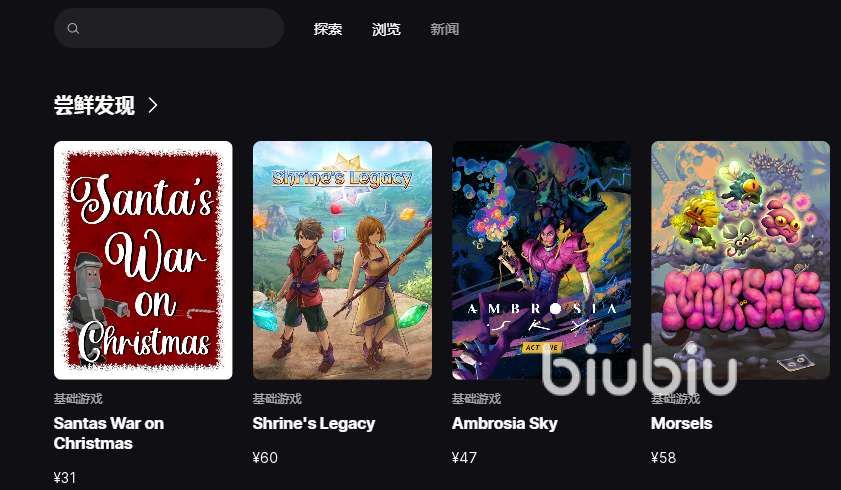Click the ¥60 price under Shrine's Legacy
841x490 pixels.
click(265, 458)
